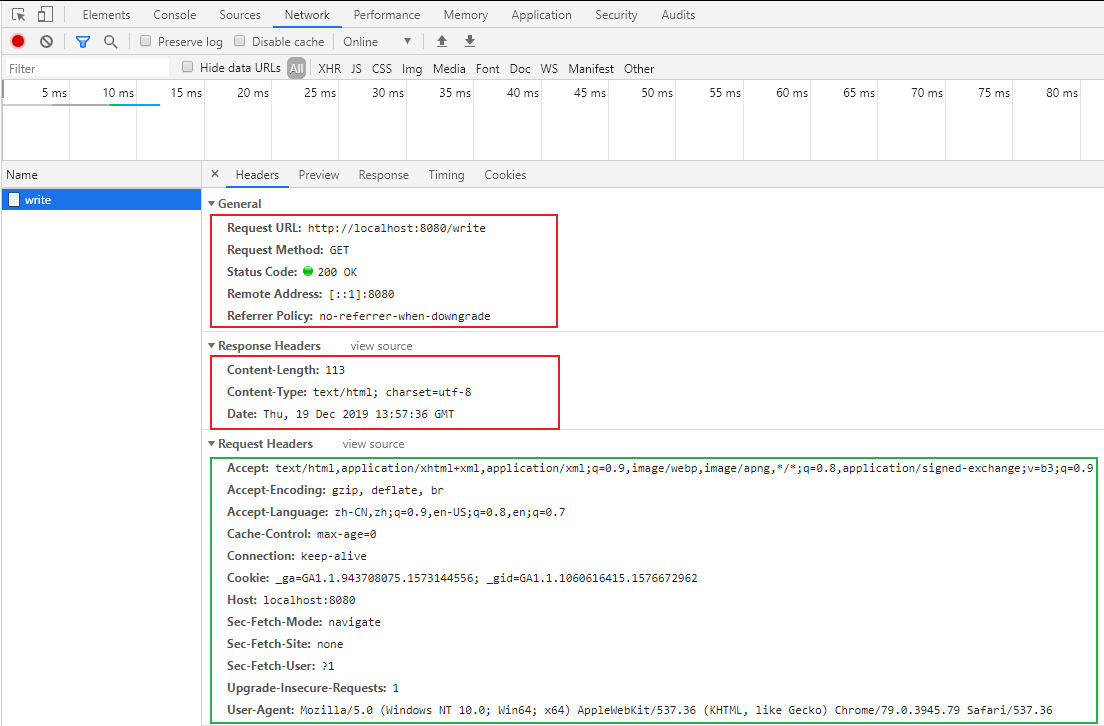Click view source for Response Headers

[382, 346]
